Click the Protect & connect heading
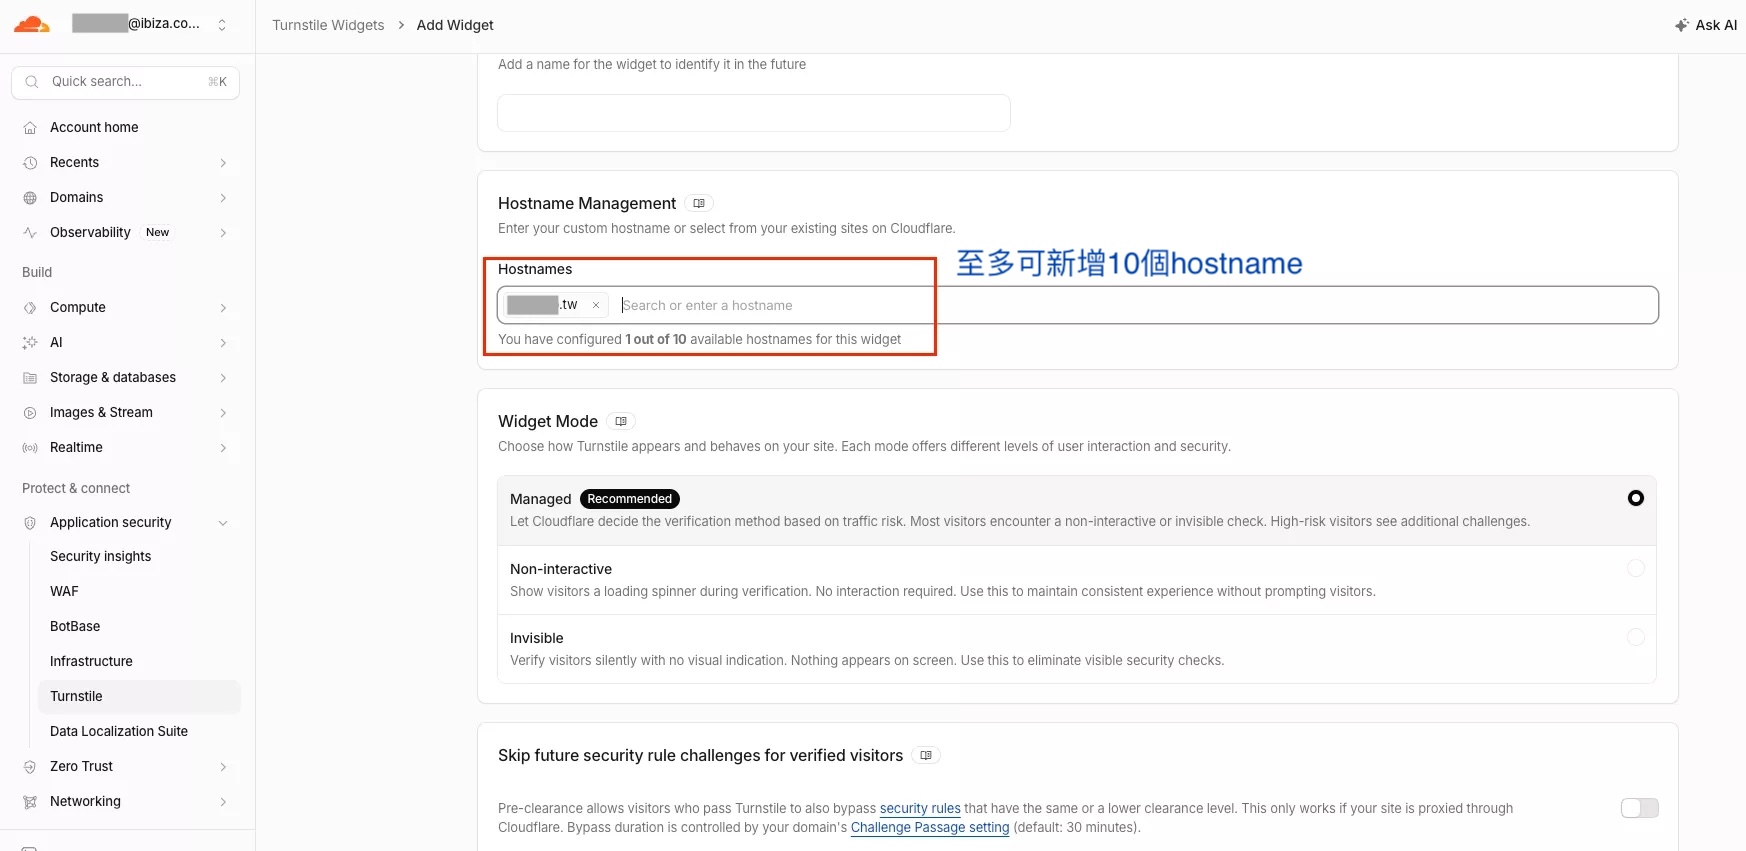Image resolution: width=1746 pixels, height=851 pixels. [x=76, y=489]
